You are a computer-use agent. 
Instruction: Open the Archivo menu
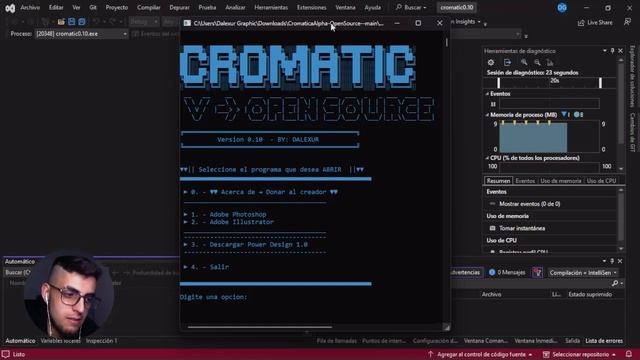[x=30, y=8]
